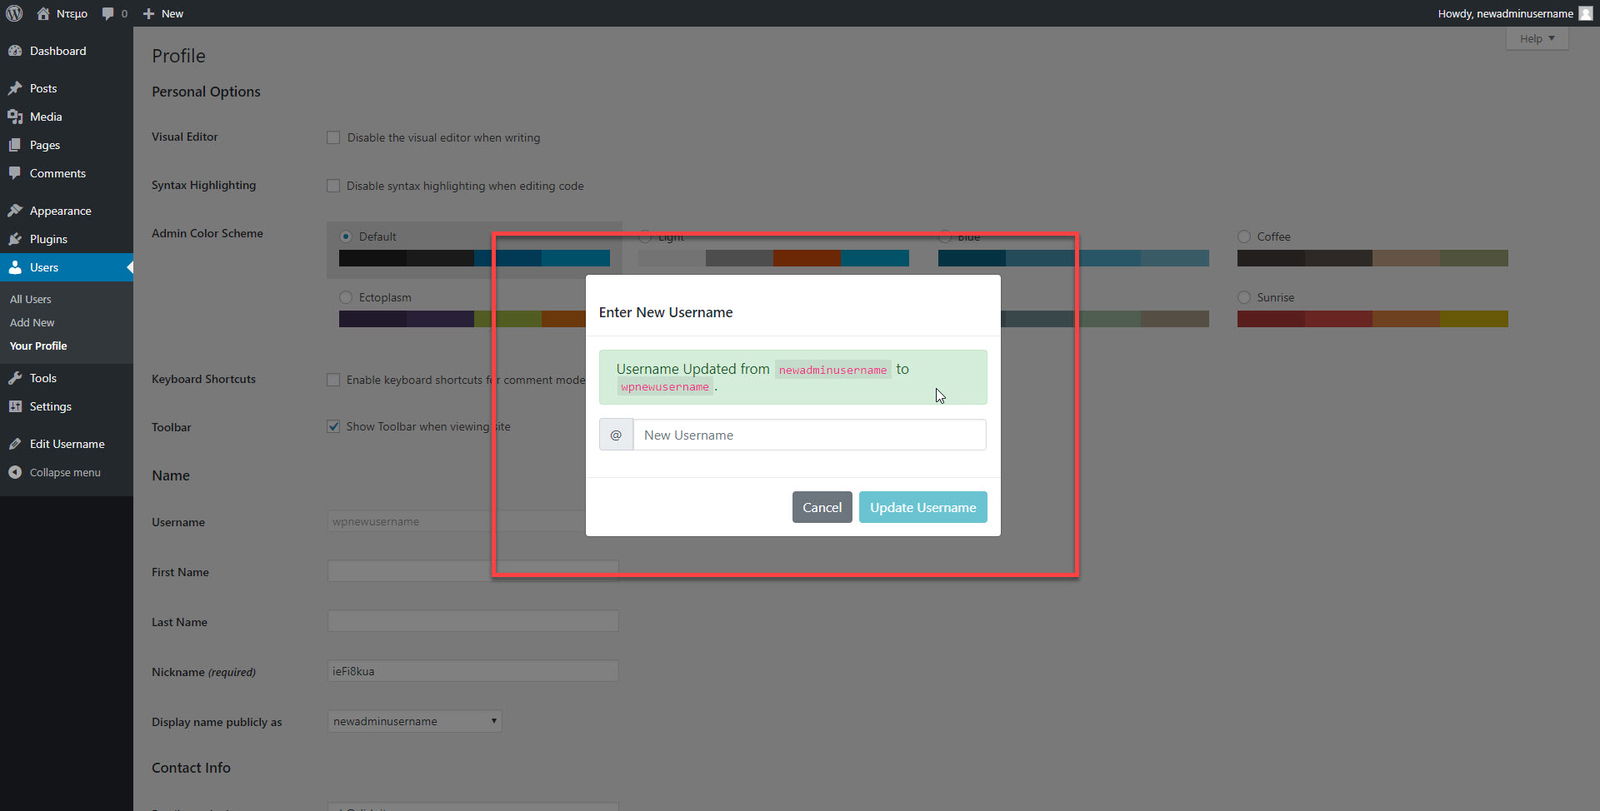Click the Coffee scheme color swatch bar
This screenshot has height=811, width=1600.
click(x=1372, y=258)
